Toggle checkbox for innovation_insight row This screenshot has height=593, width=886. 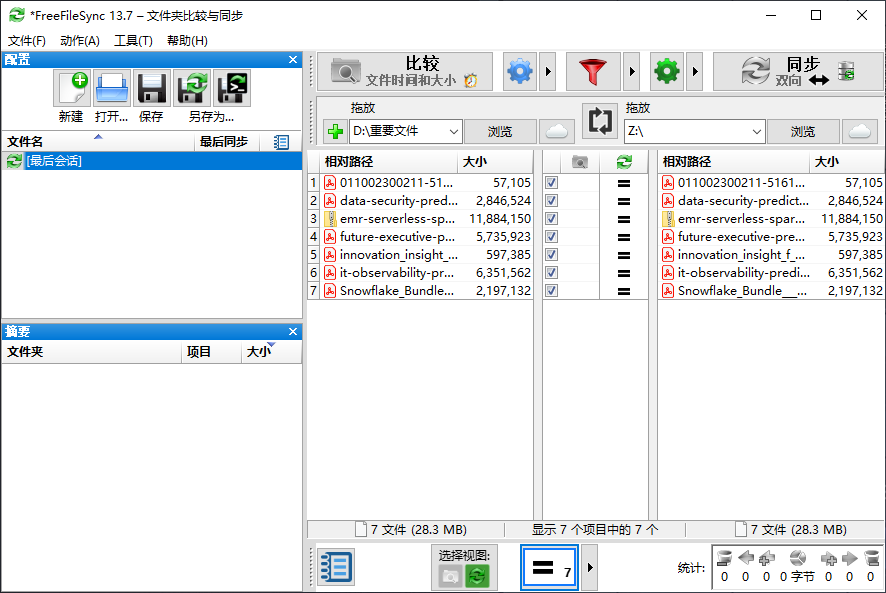(x=551, y=255)
